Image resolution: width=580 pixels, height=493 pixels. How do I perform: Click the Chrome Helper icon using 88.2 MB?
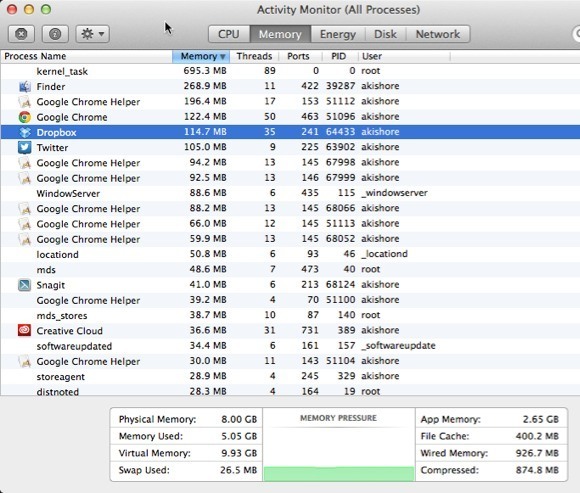(24, 209)
